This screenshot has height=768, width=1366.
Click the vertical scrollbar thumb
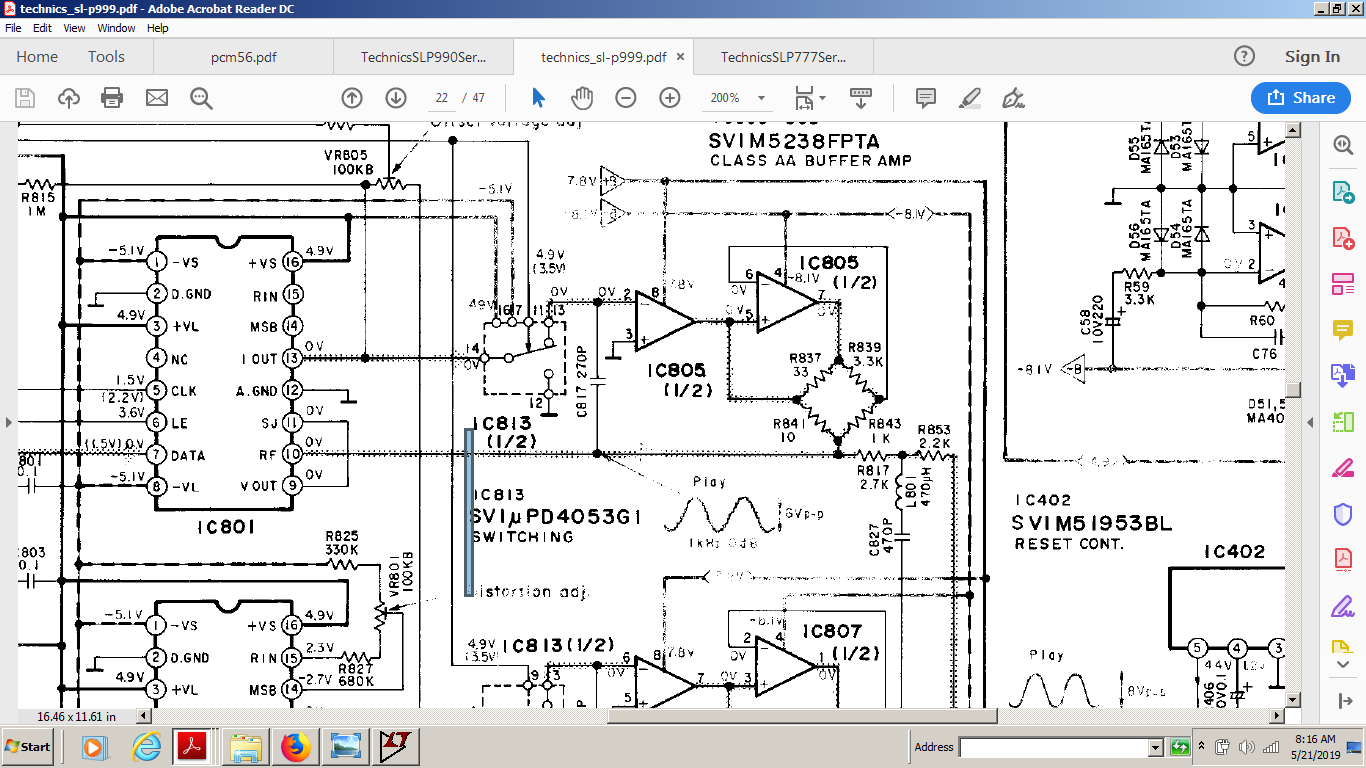pyautogui.click(x=1294, y=390)
